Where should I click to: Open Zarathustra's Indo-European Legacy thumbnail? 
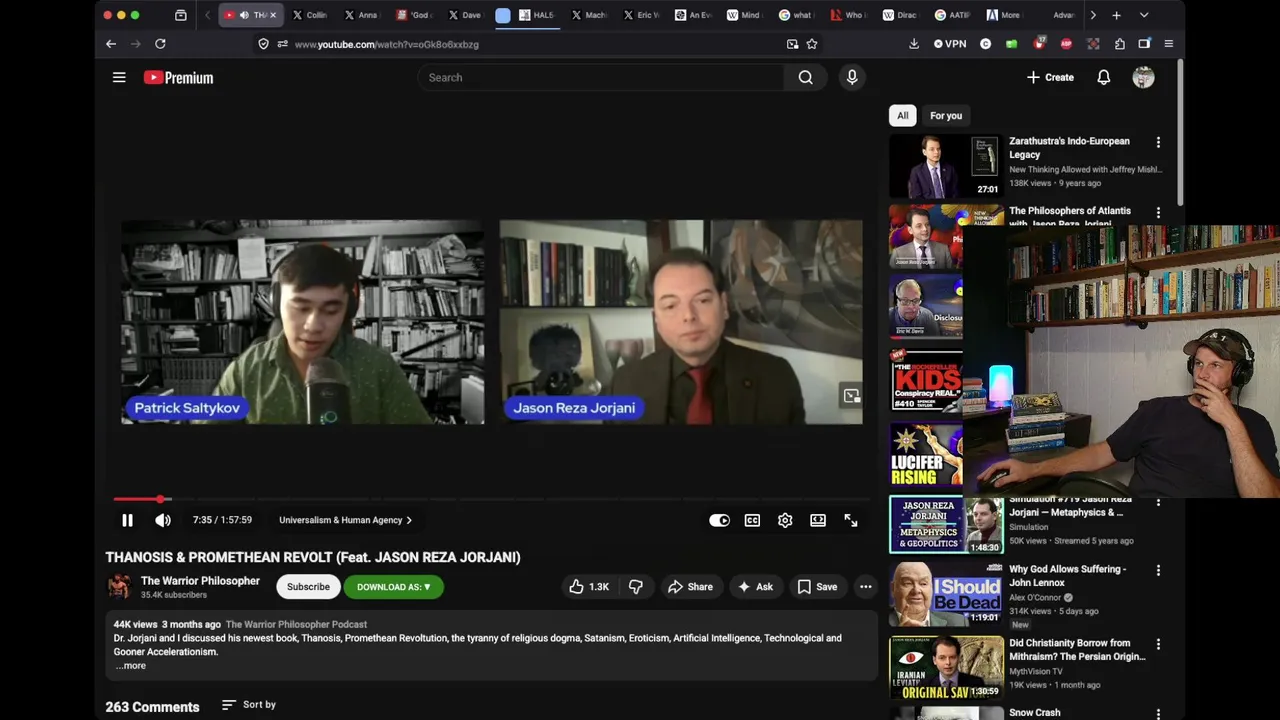946,165
